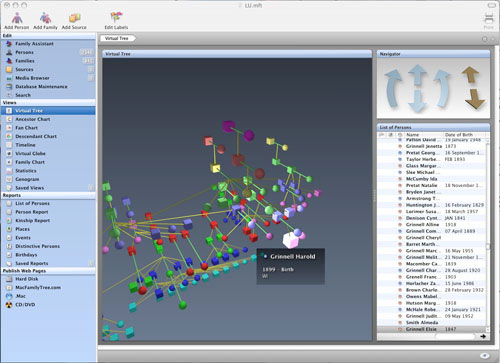Open the MacFamilyTree.com publish option
Viewport: 500px width, 363px height.
point(38,287)
